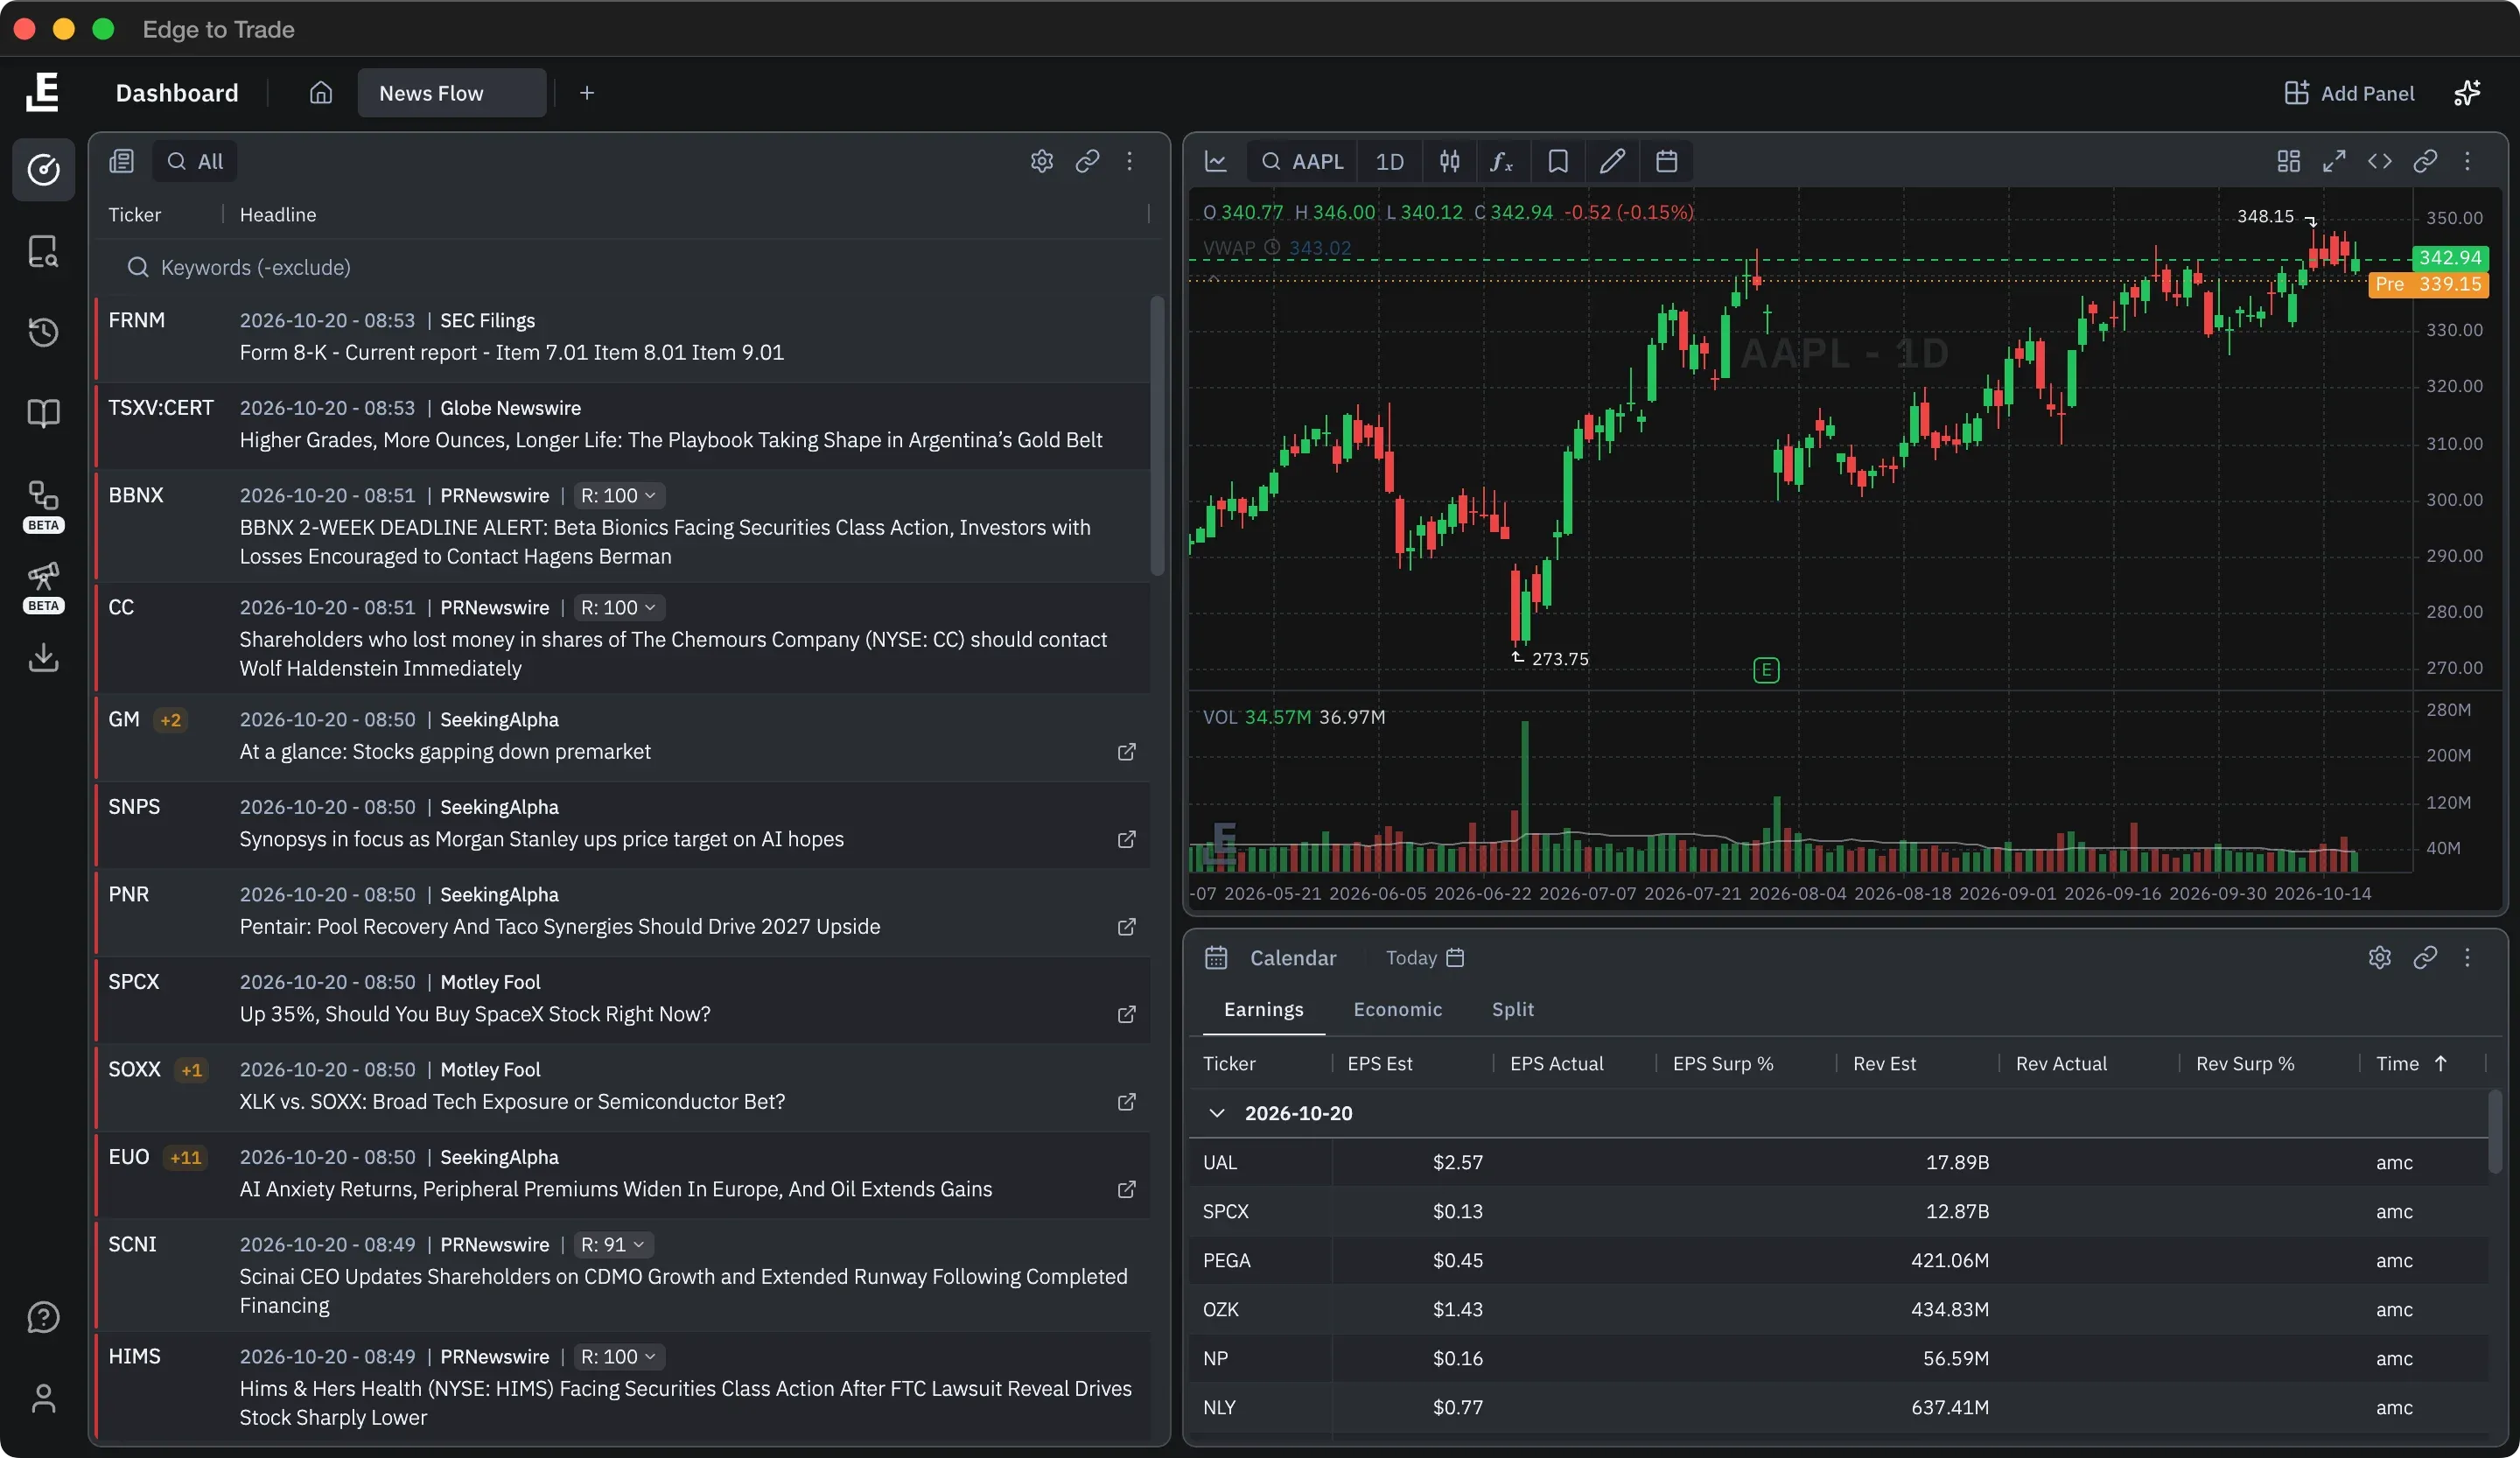Add a new dashboard tab with plus
2520x1458 pixels.
pyautogui.click(x=587, y=93)
